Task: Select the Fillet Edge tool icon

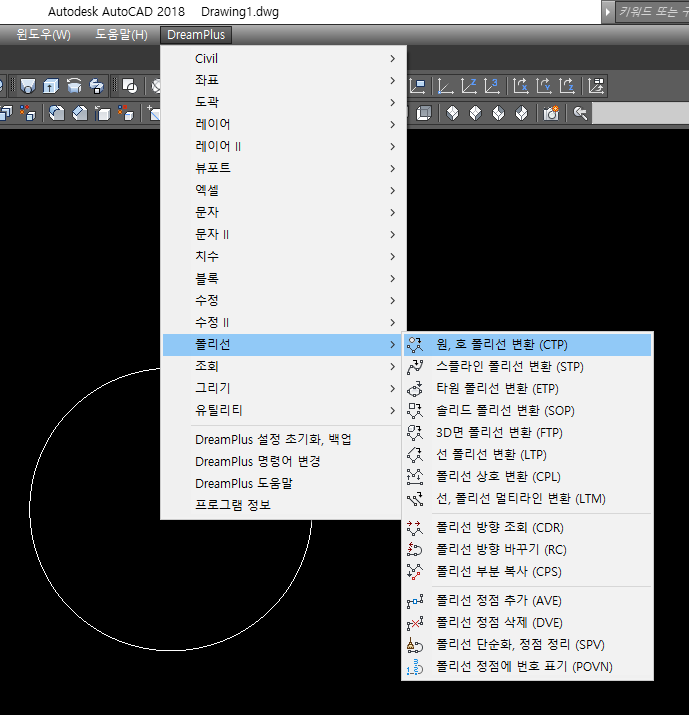Action: (57, 113)
